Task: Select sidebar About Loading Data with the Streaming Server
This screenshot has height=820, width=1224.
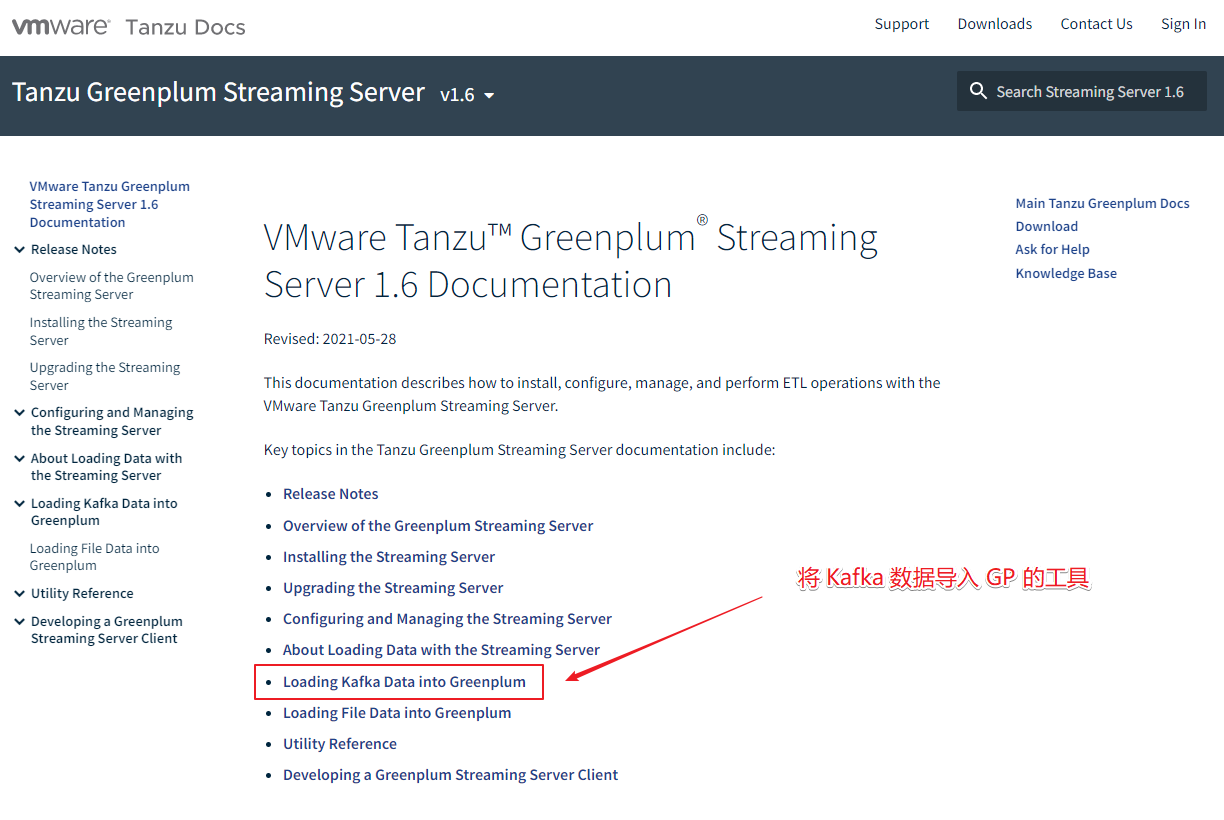Action: click(106, 467)
